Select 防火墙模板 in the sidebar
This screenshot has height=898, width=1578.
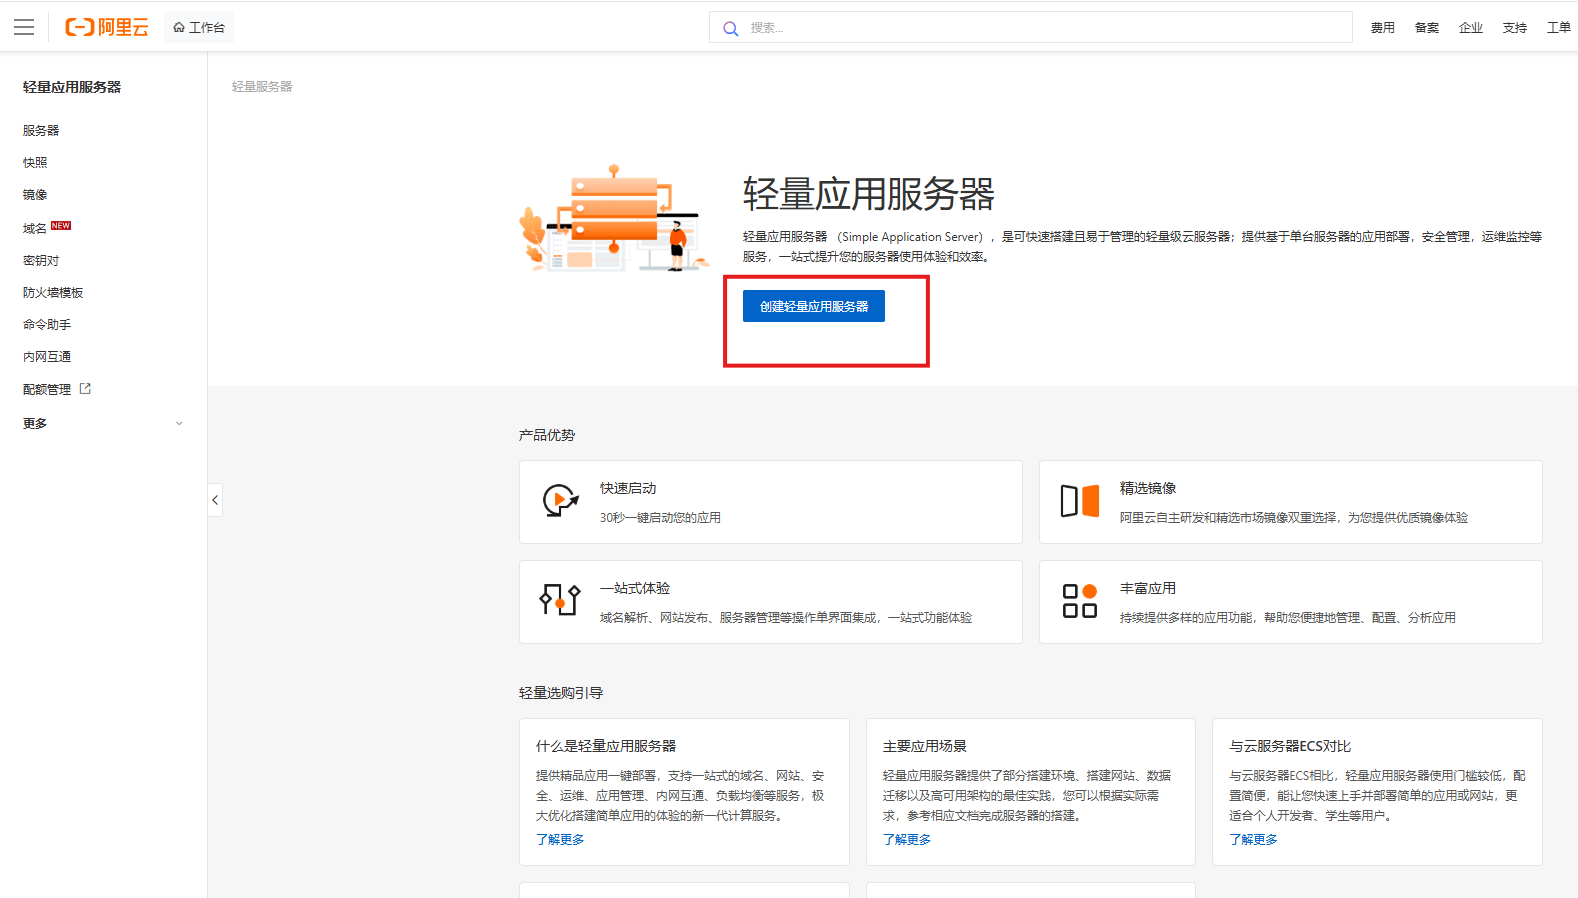pyautogui.click(x=53, y=292)
